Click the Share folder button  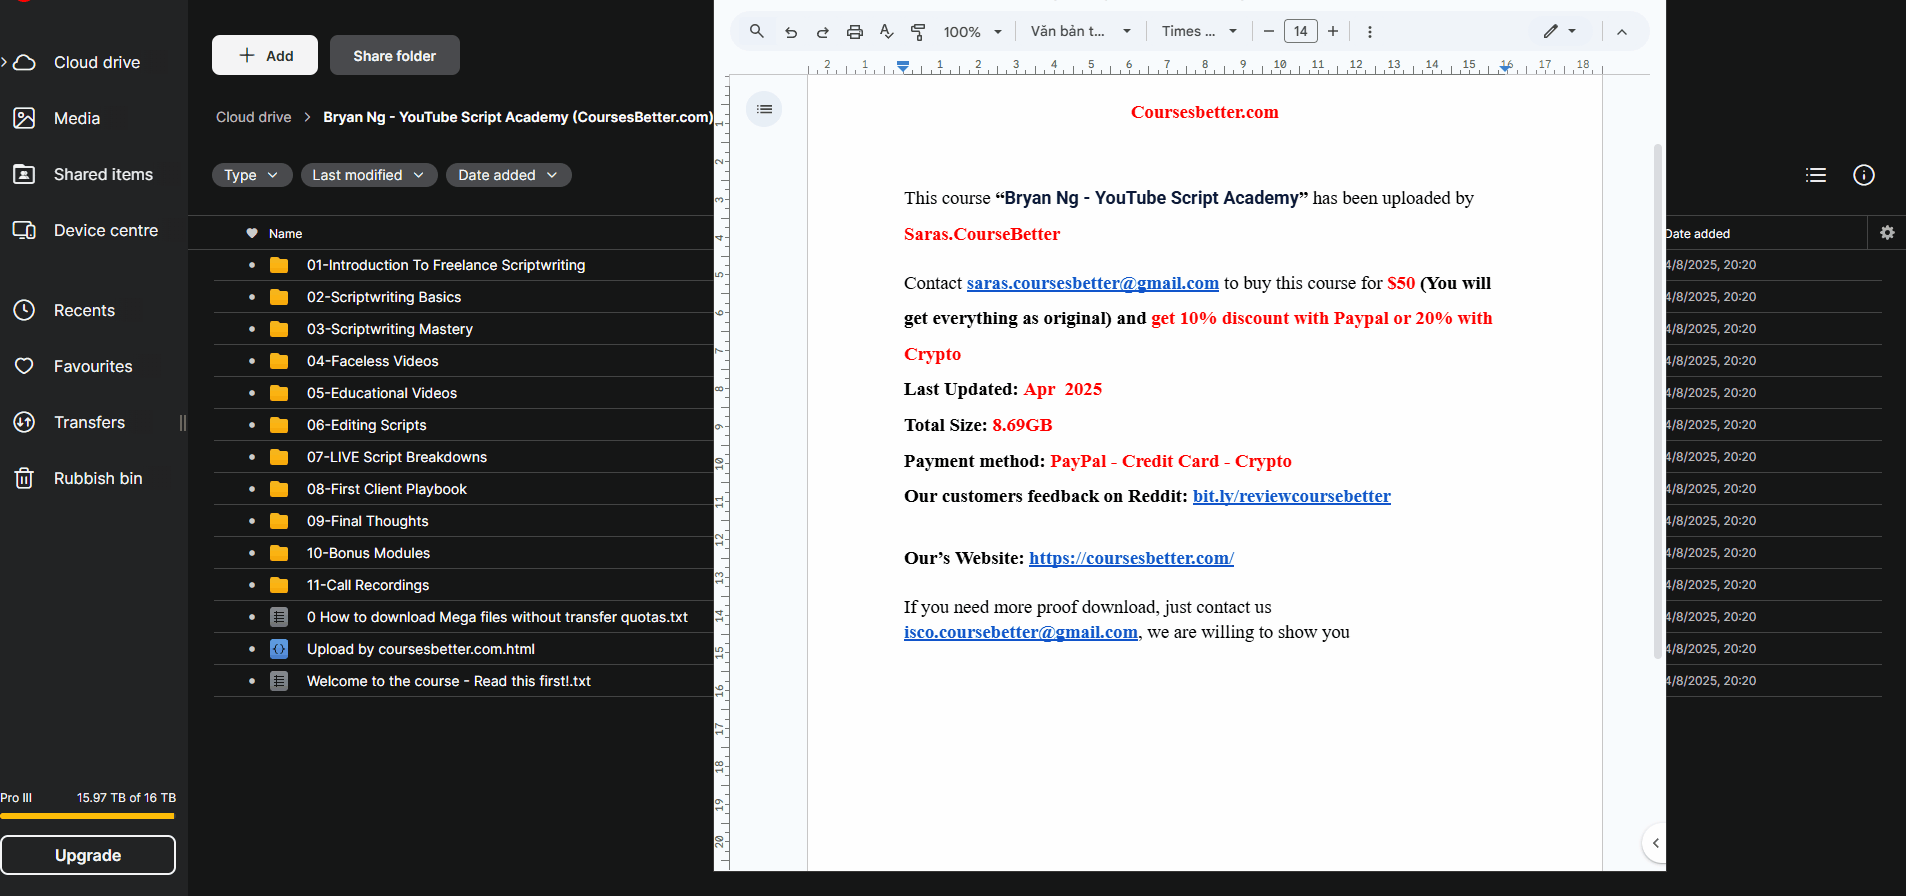click(394, 56)
